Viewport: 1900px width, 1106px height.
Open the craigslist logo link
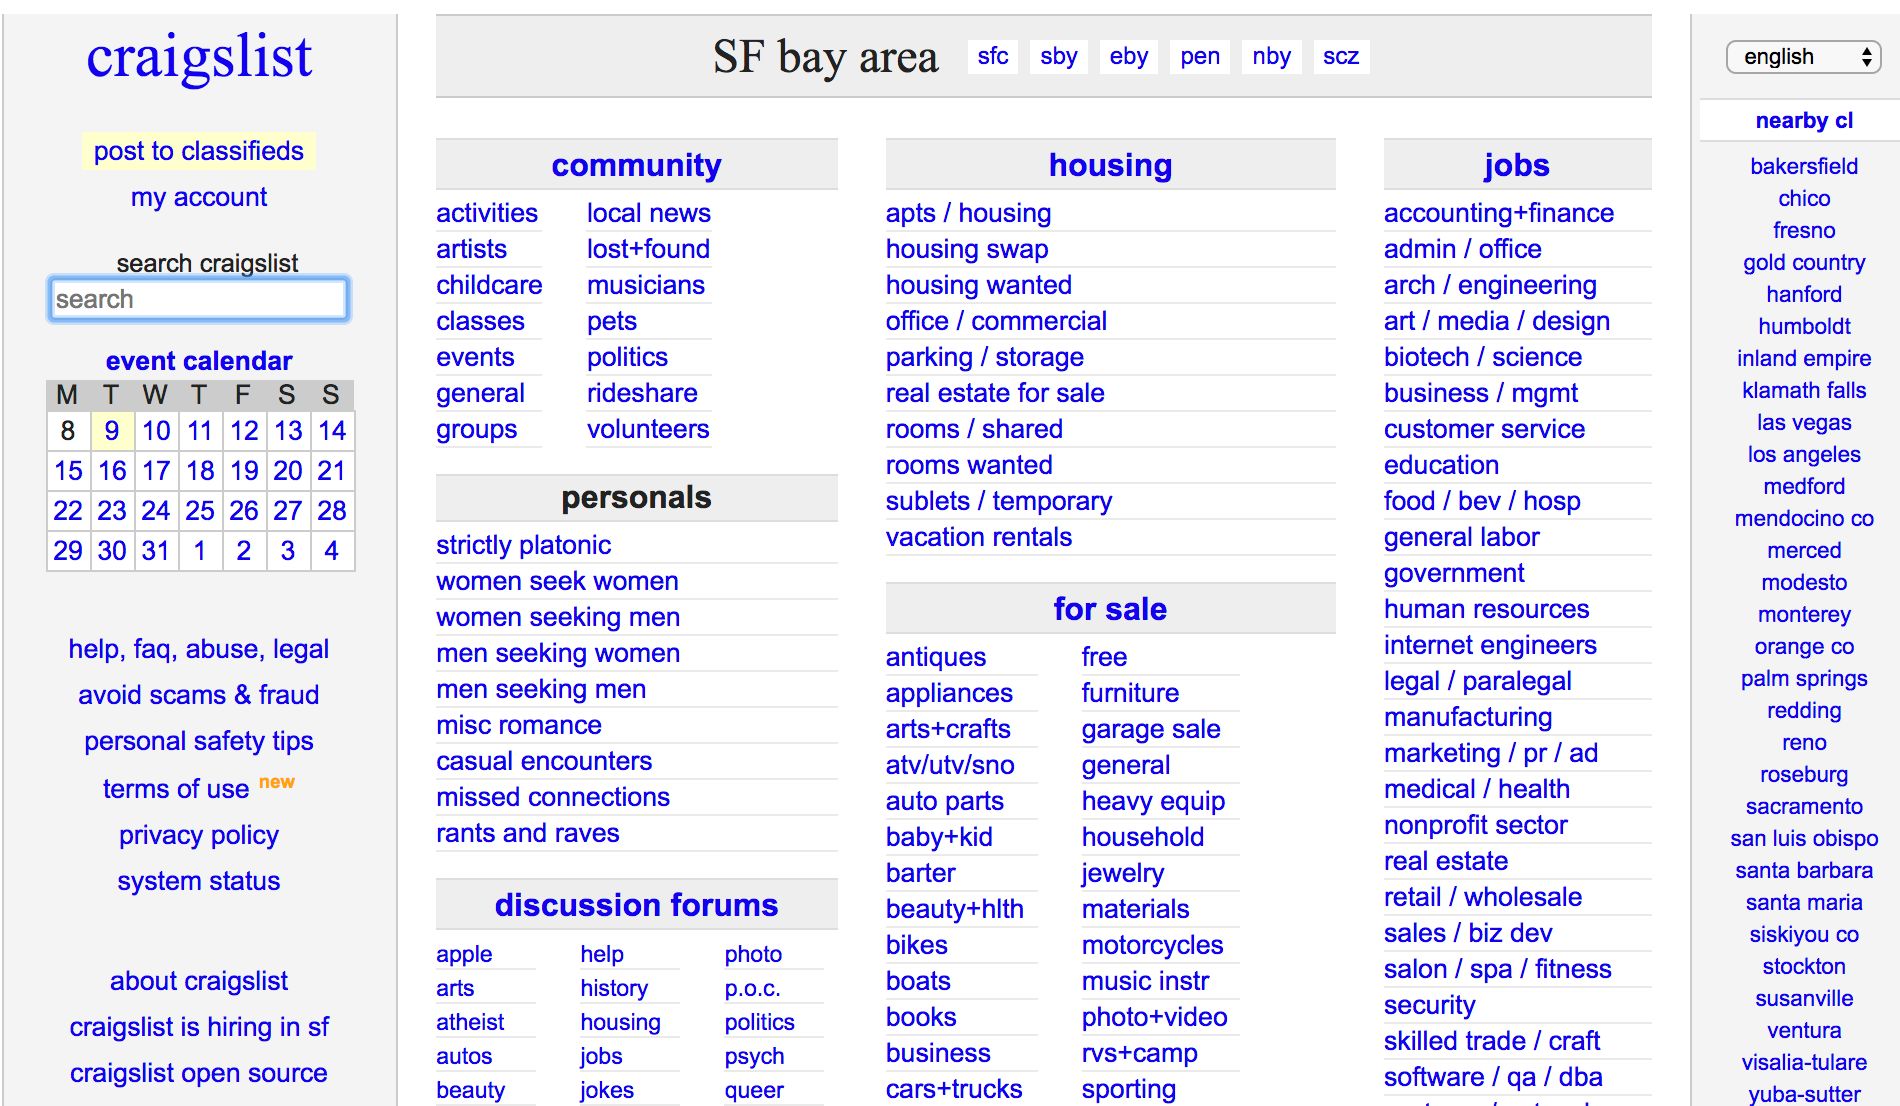point(199,57)
